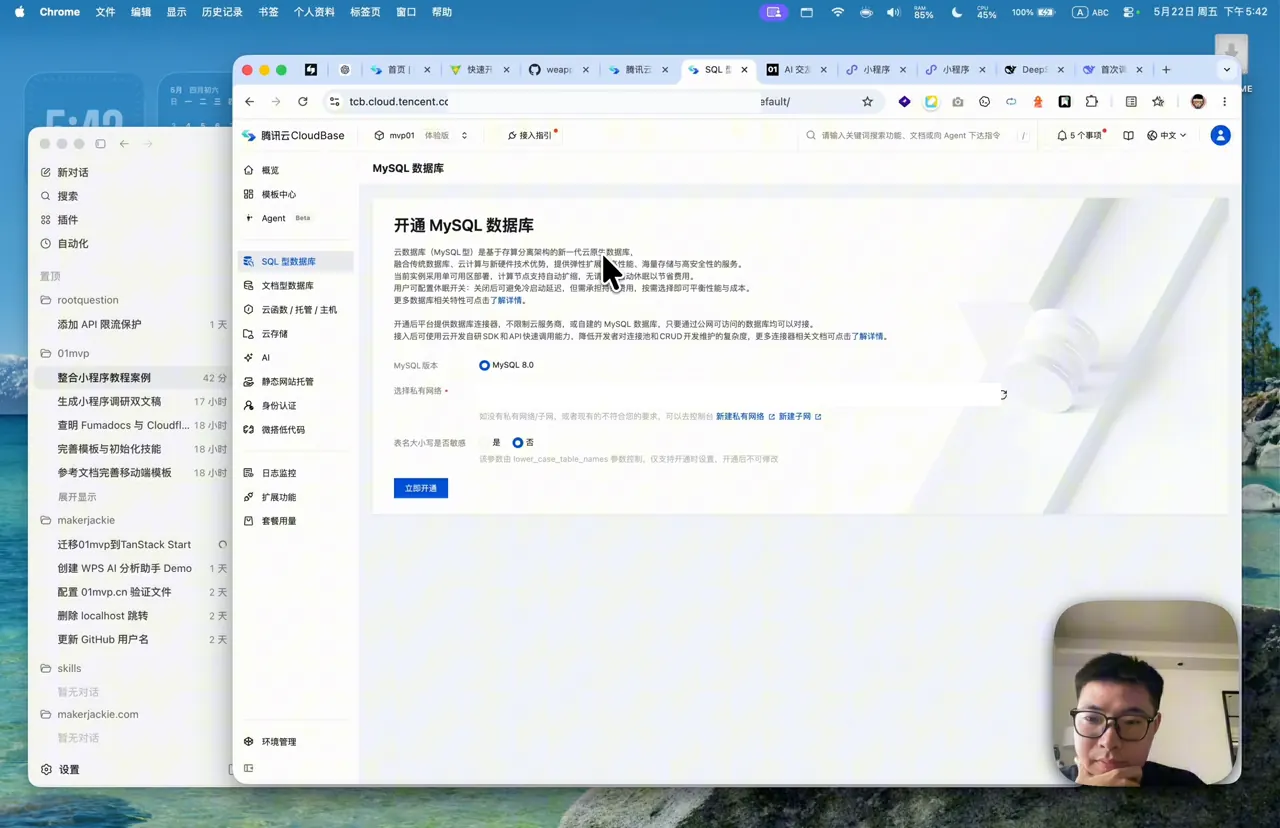Image resolution: width=1280 pixels, height=828 pixels.
Task: Click the refresh icon beside 选择私有网络 field
Action: pos(1002,394)
